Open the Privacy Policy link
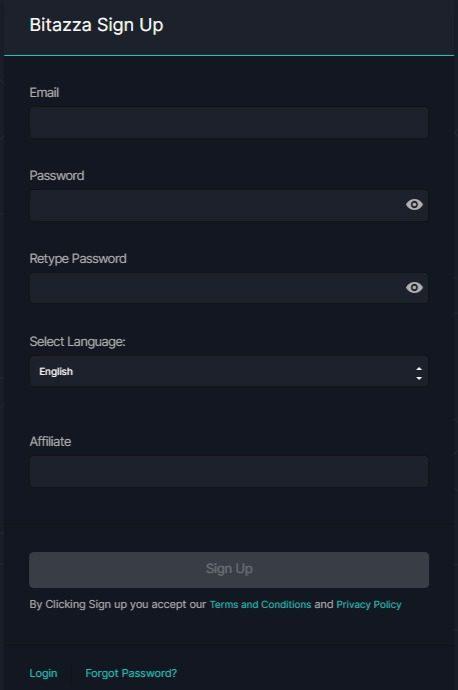This screenshot has height=690, width=458. pyautogui.click(x=369, y=604)
